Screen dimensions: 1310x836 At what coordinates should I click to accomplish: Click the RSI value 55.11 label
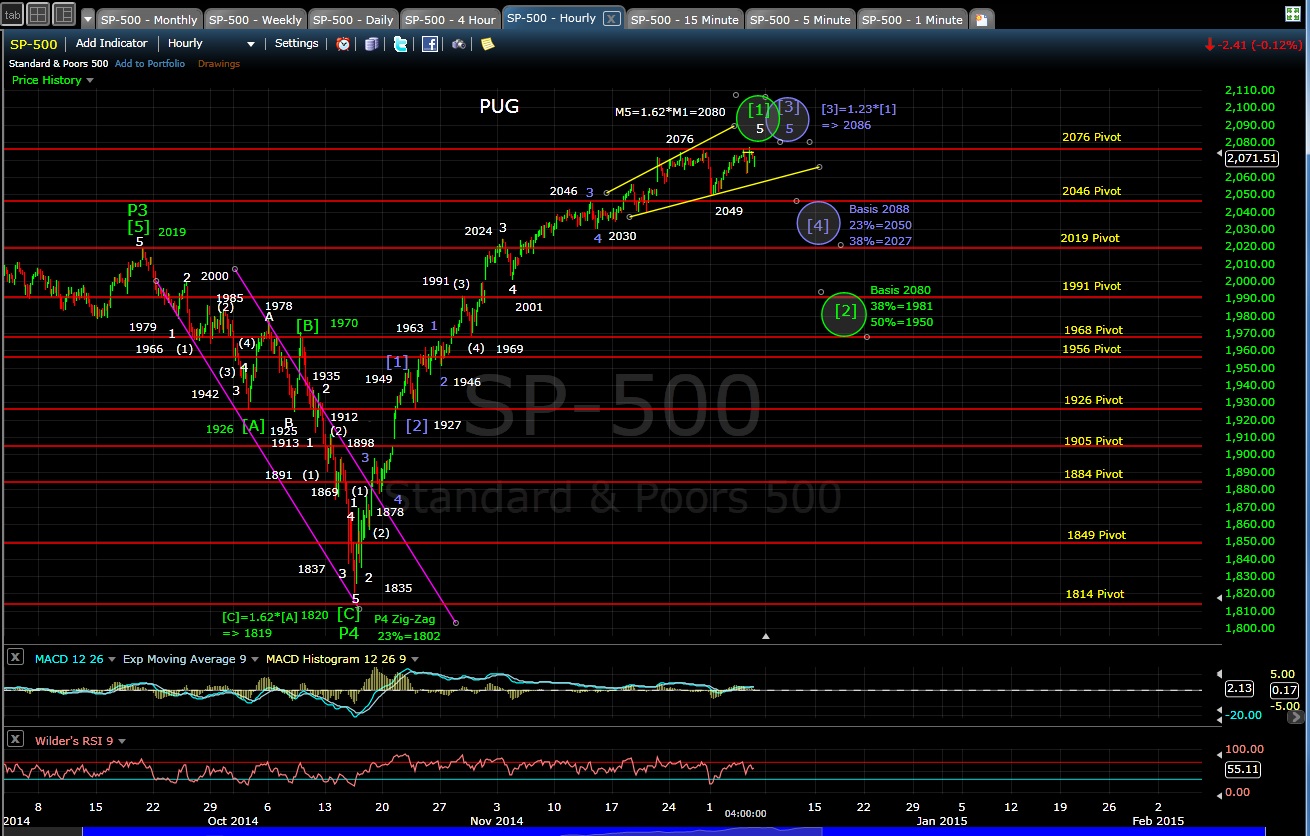[x=1242, y=770]
